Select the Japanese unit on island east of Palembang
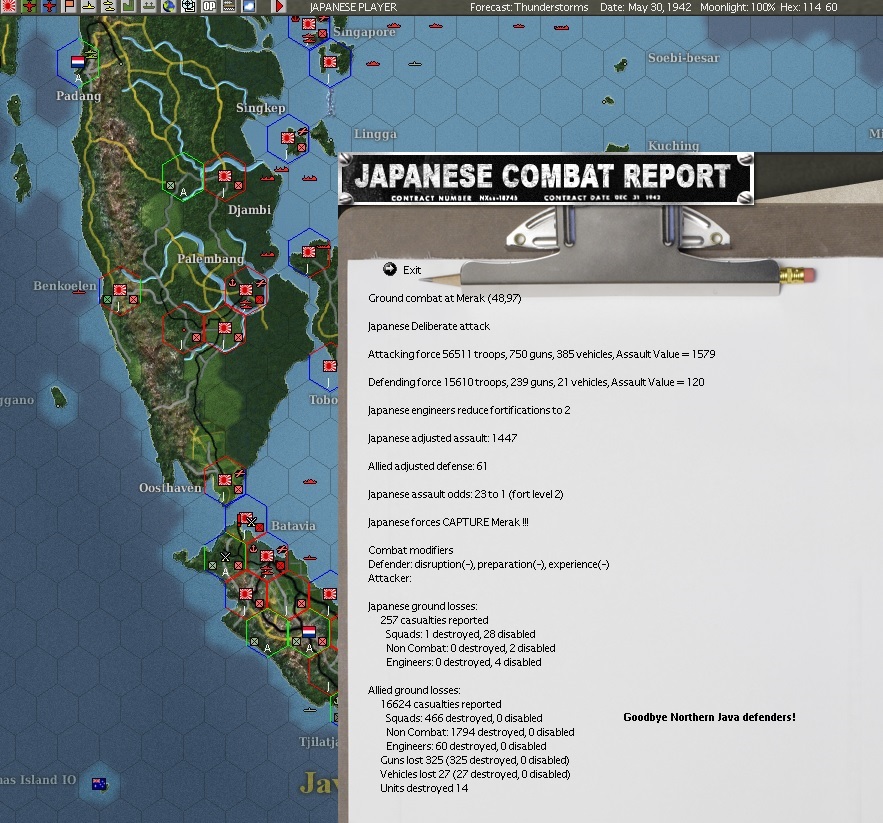This screenshot has width=883, height=823. click(309, 252)
